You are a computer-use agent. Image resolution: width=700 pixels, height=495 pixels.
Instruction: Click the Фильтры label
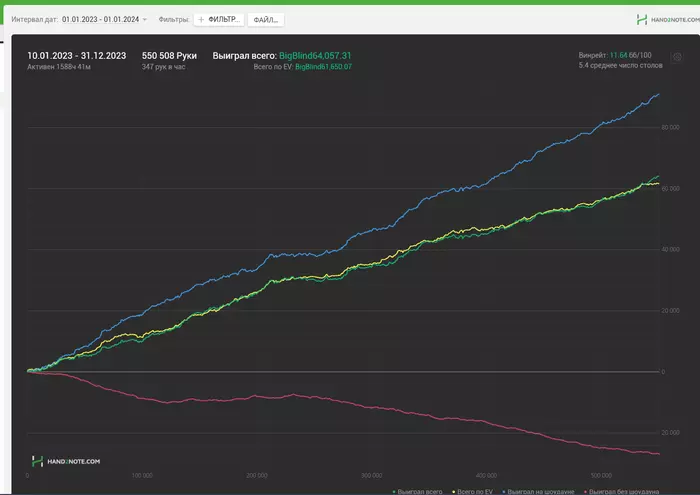[174, 20]
